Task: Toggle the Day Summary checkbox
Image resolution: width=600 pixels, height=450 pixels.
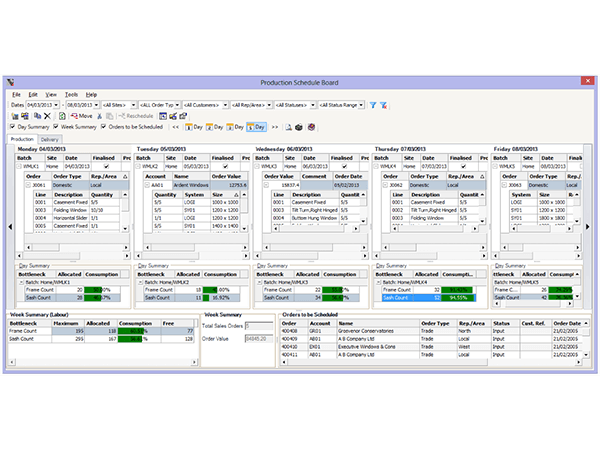Action: 13,128
